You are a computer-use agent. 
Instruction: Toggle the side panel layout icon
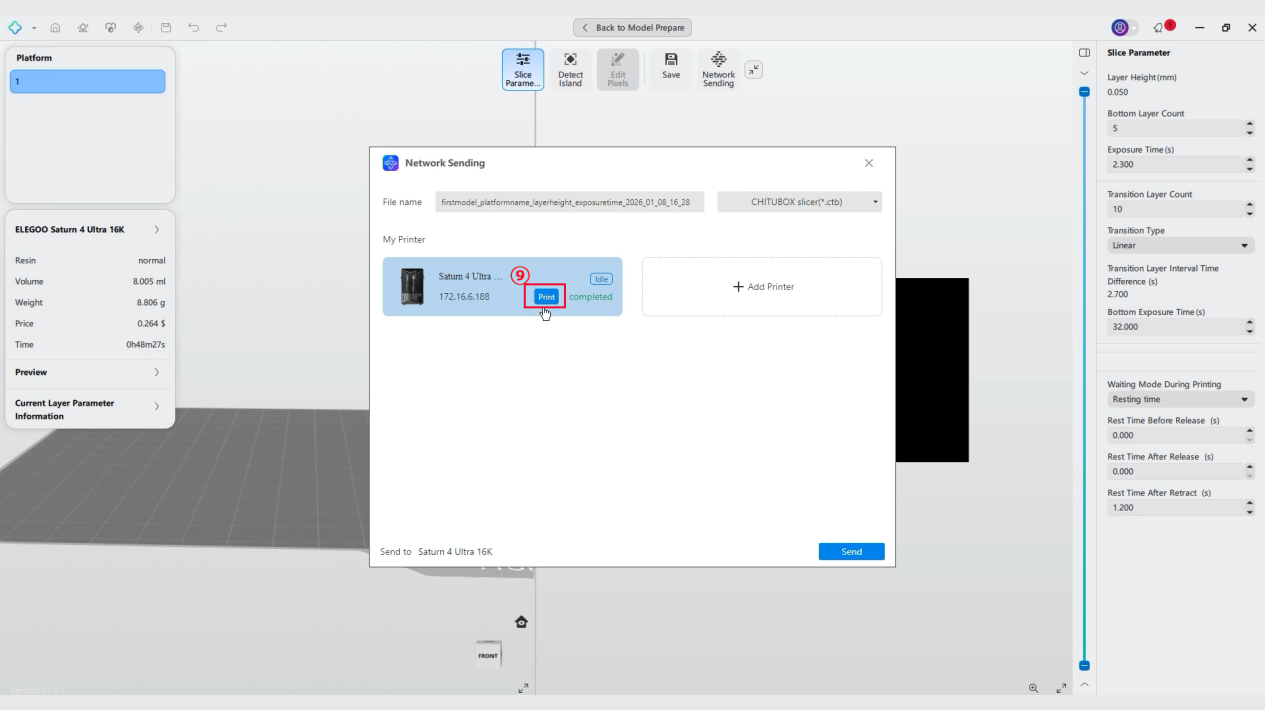[1084, 52]
